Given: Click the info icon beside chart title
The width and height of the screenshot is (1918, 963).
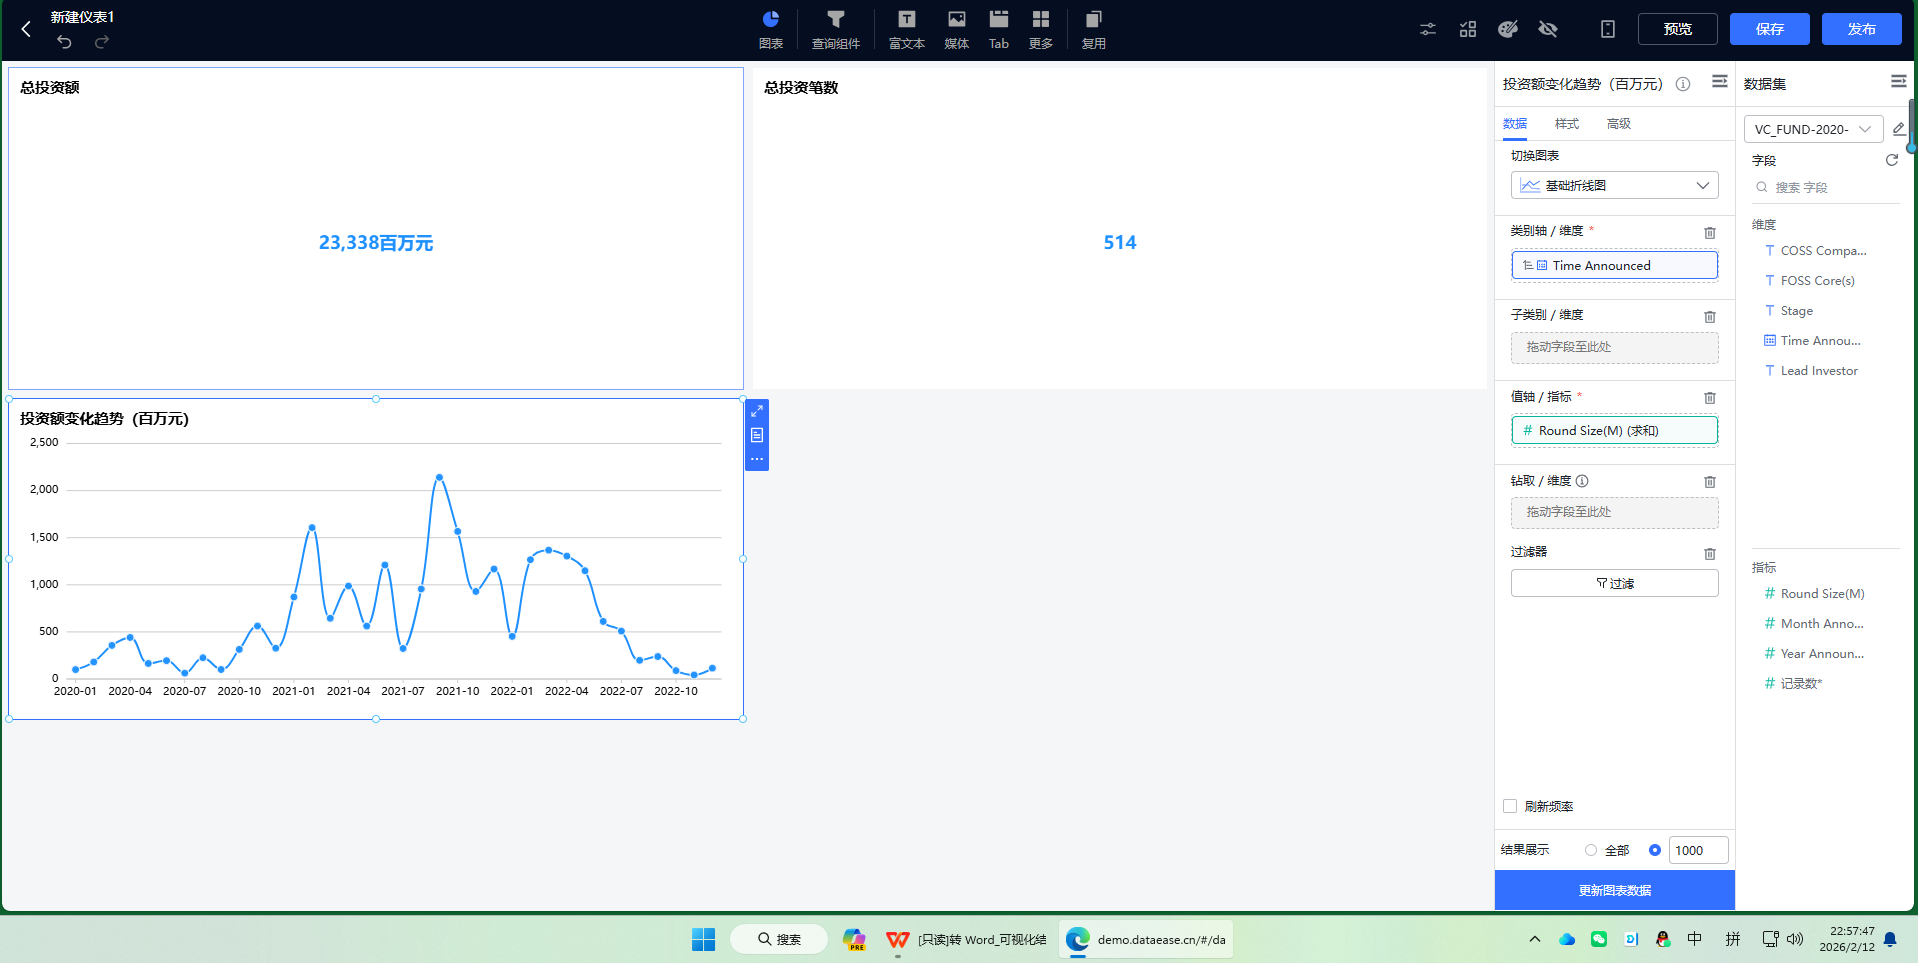Looking at the screenshot, I should pos(1683,84).
